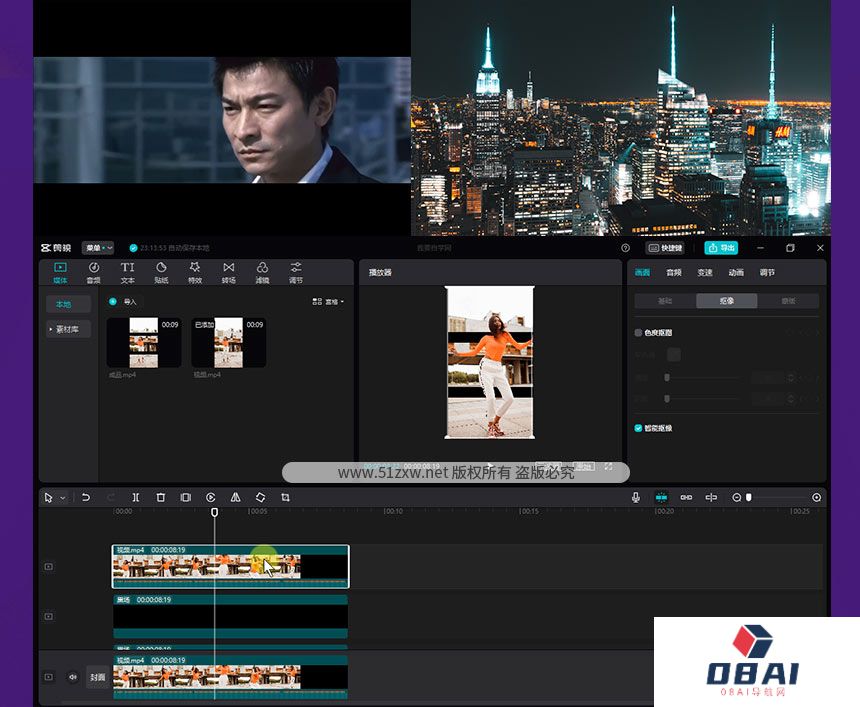Toggle the main track magnet snap

[x=661, y=497]
